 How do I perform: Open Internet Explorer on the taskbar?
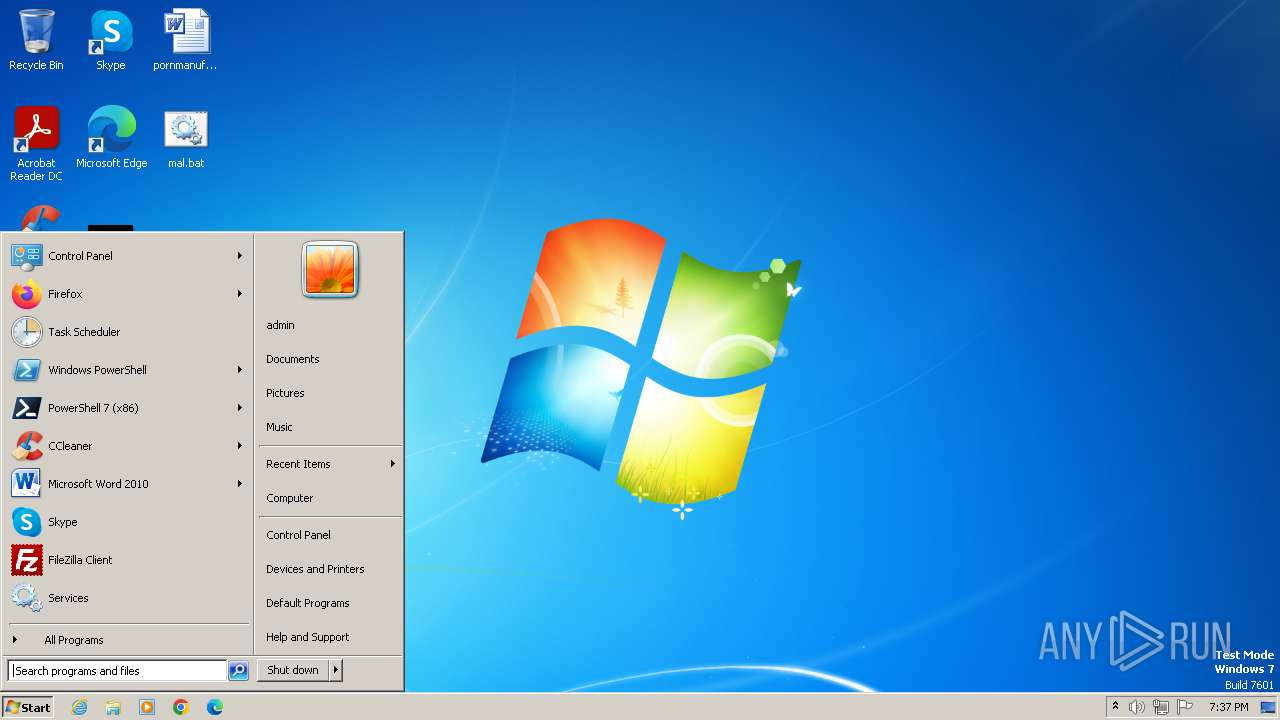click(79, 707)
